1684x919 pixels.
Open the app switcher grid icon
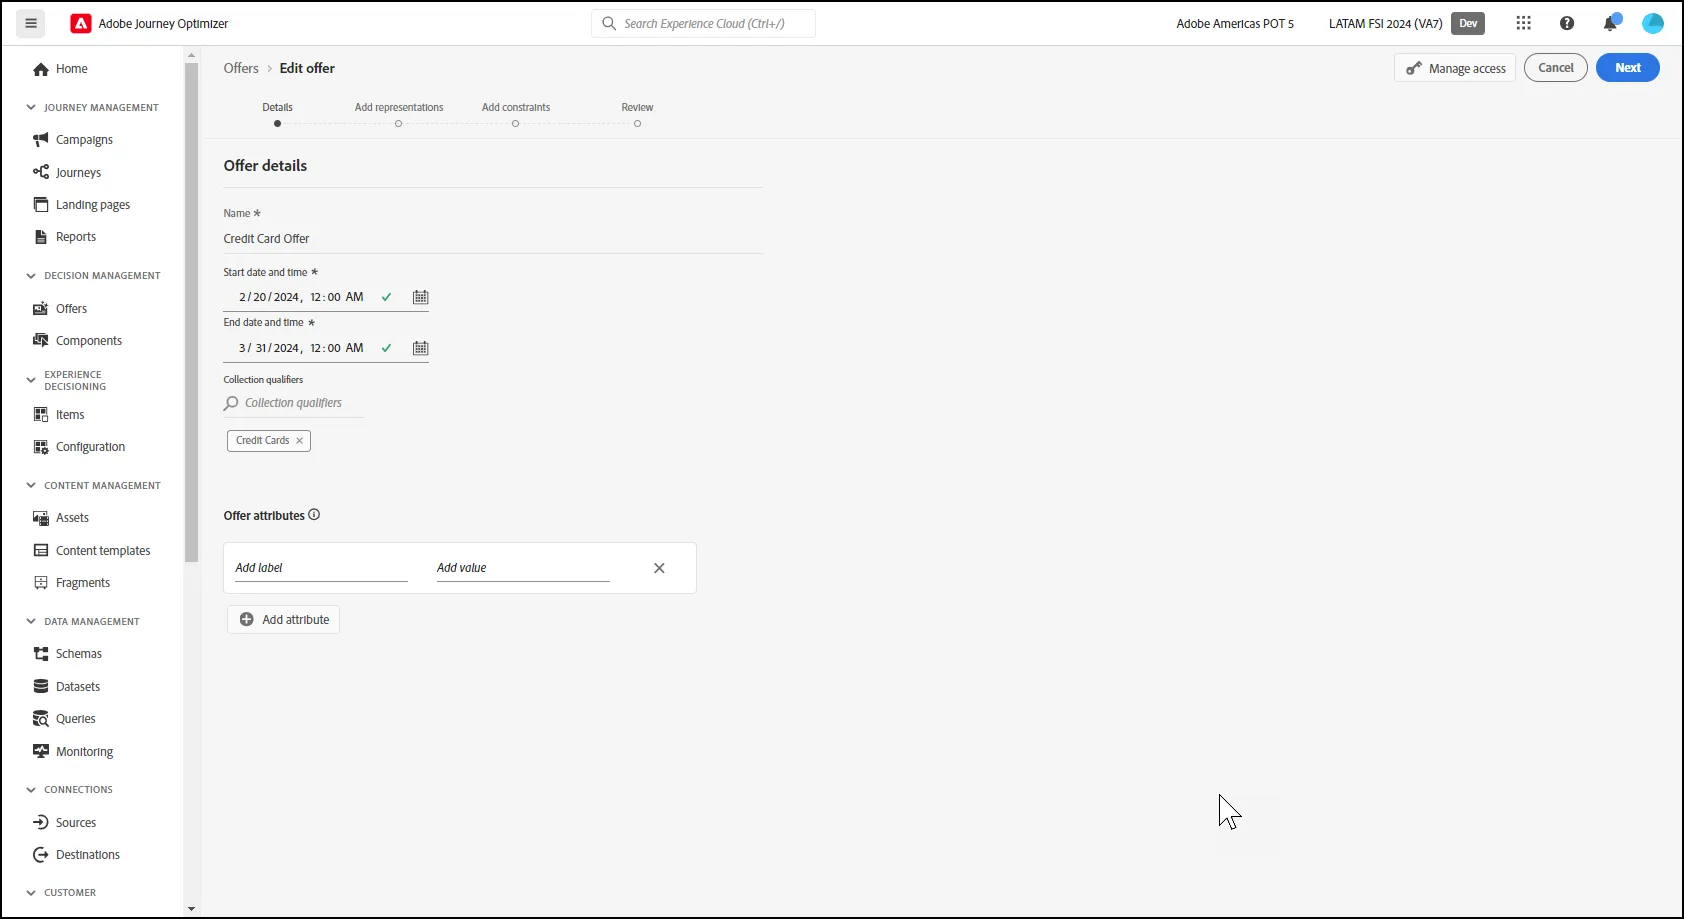point(1523,23)
